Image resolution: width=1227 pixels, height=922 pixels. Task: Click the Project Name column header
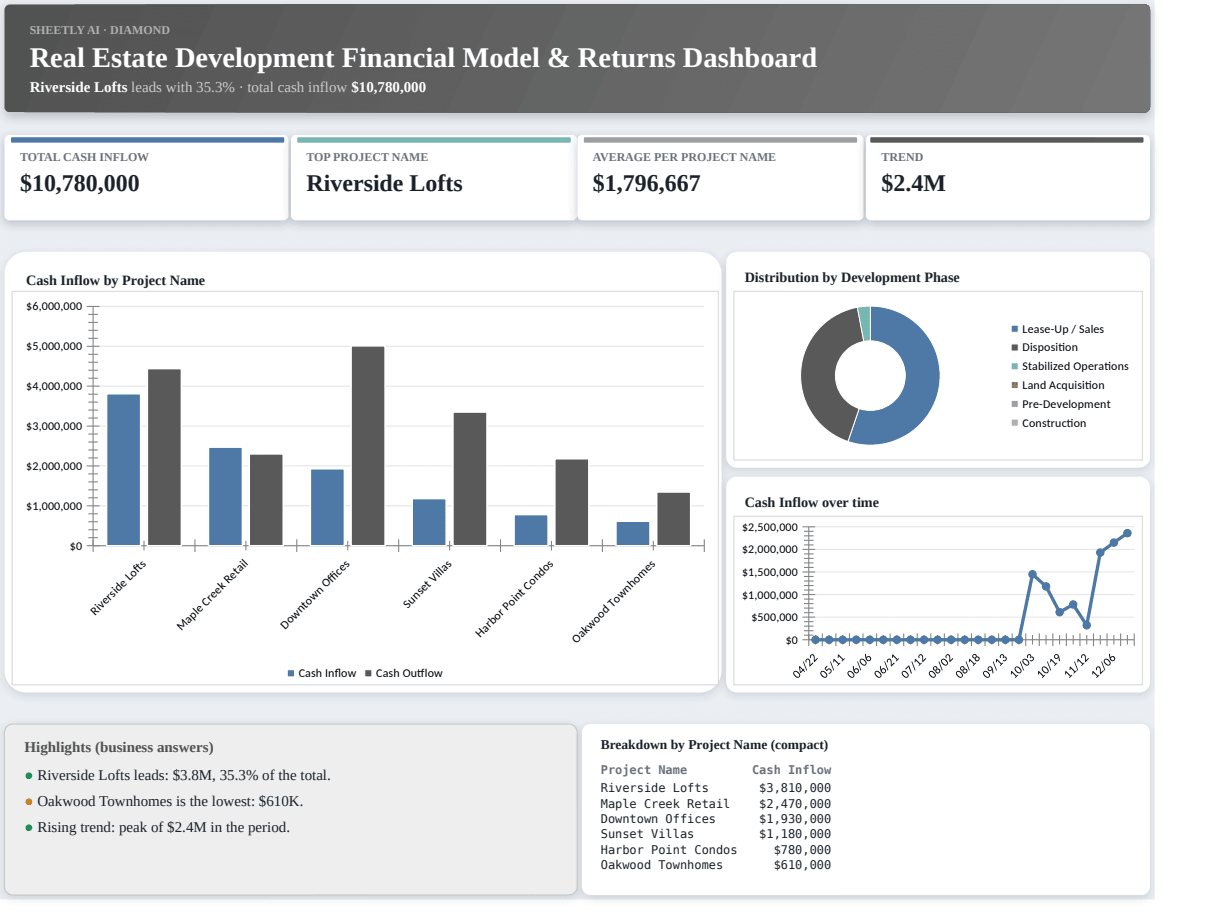[644, 770]
